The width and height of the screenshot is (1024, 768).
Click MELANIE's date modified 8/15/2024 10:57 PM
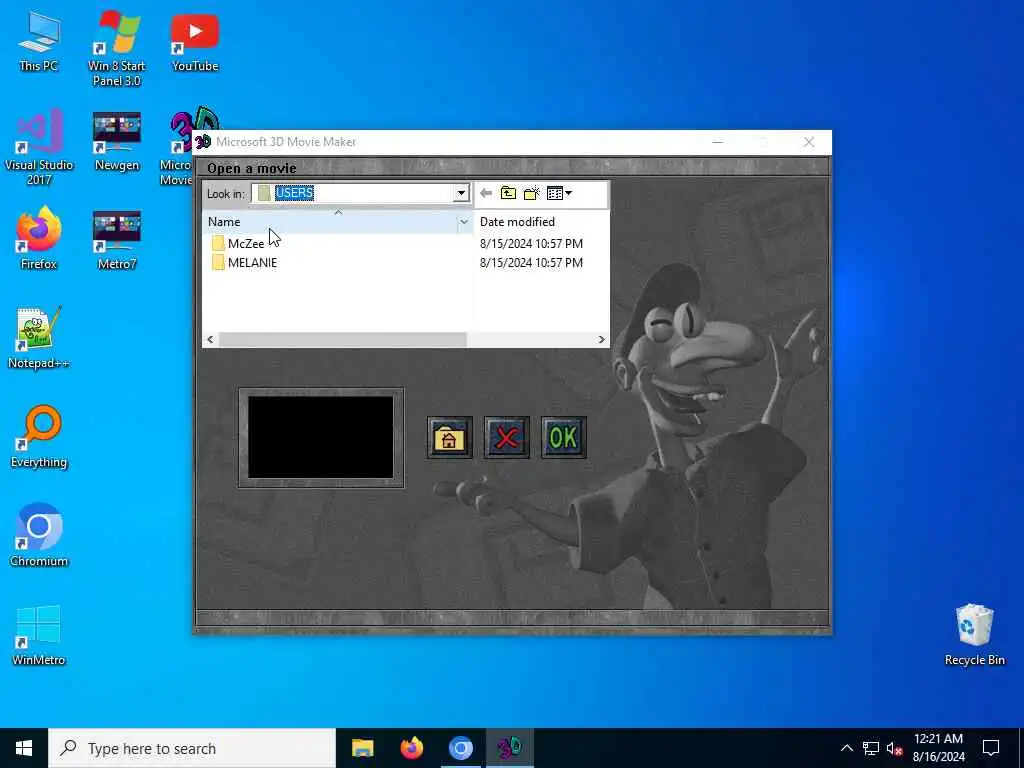[531, 263]
